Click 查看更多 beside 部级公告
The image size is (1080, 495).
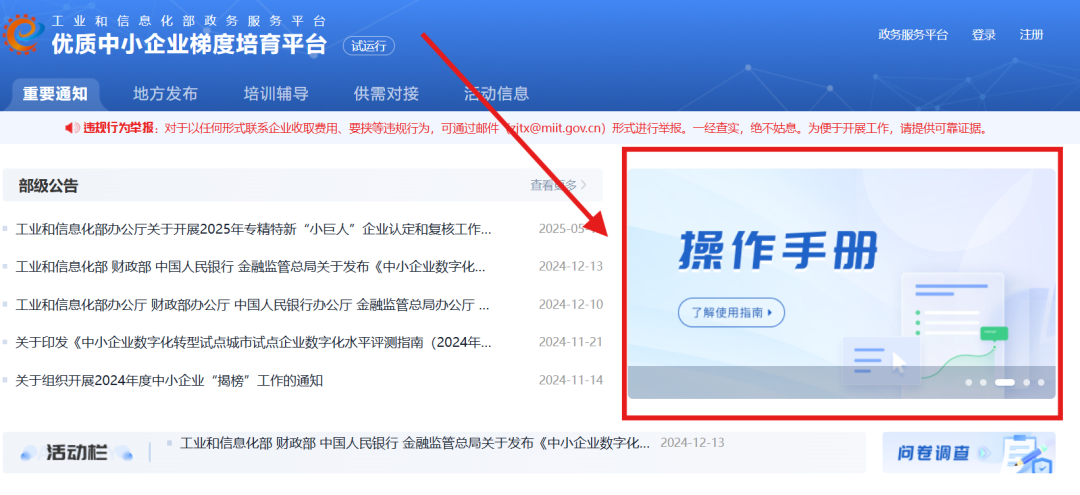point(558,185)
